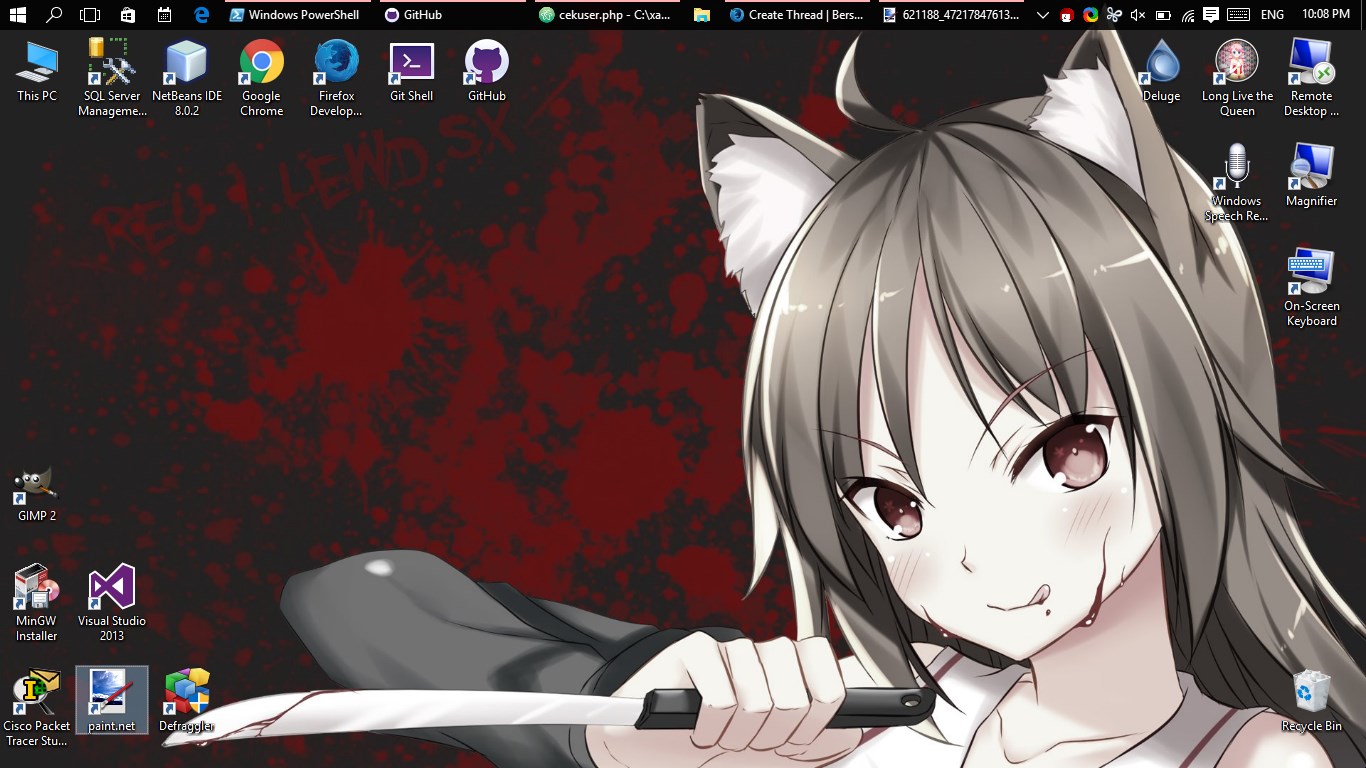Open Task View from the taskbar
Image resolution: width=1366 pixels, height=768 pixels.
click(90, 15)
